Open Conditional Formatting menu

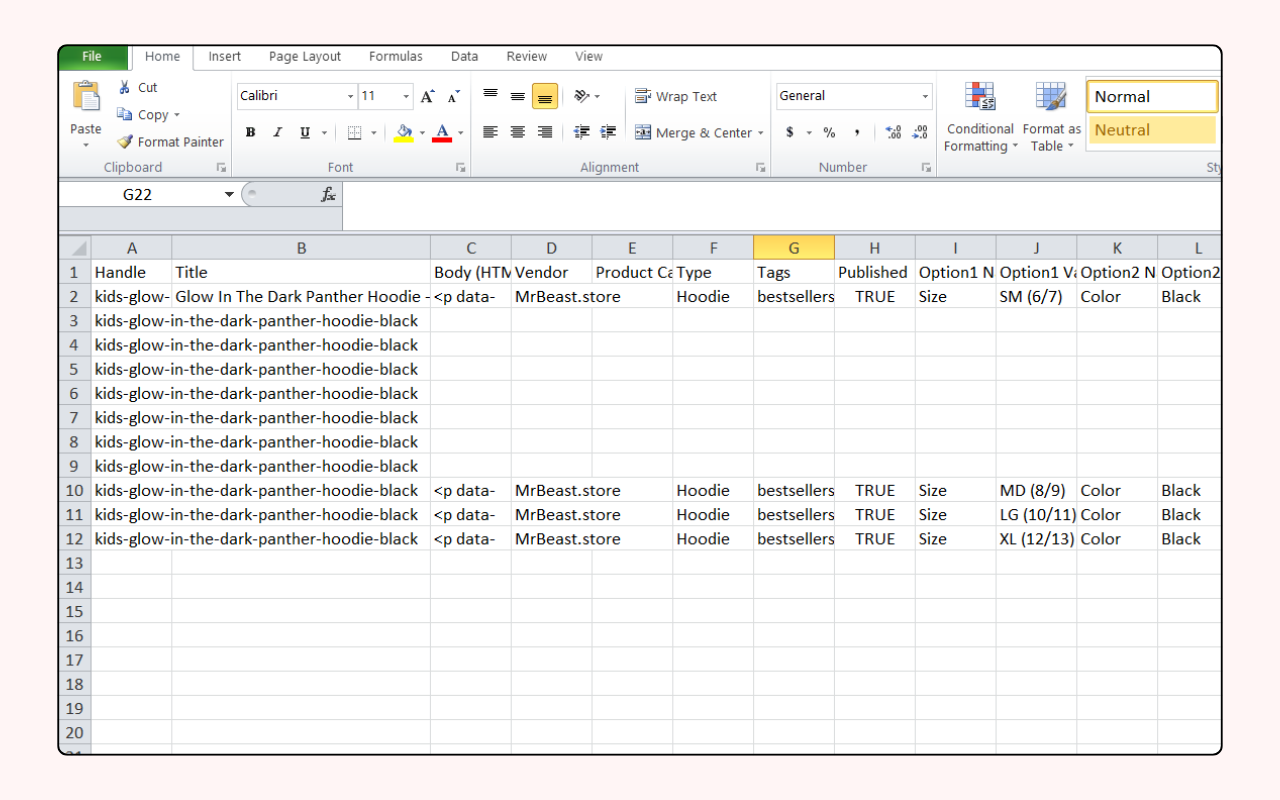(x=980, y=116)
